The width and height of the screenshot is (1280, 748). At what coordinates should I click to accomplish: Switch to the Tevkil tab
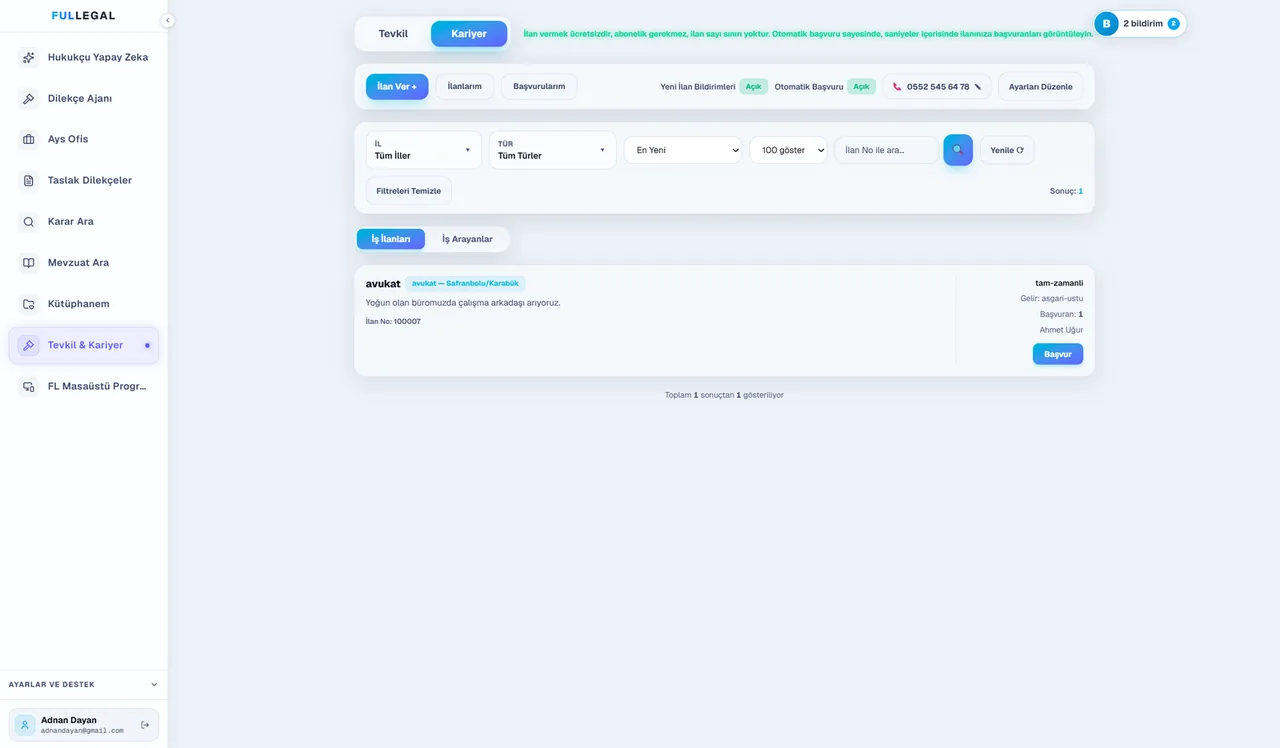pos(393,34)
